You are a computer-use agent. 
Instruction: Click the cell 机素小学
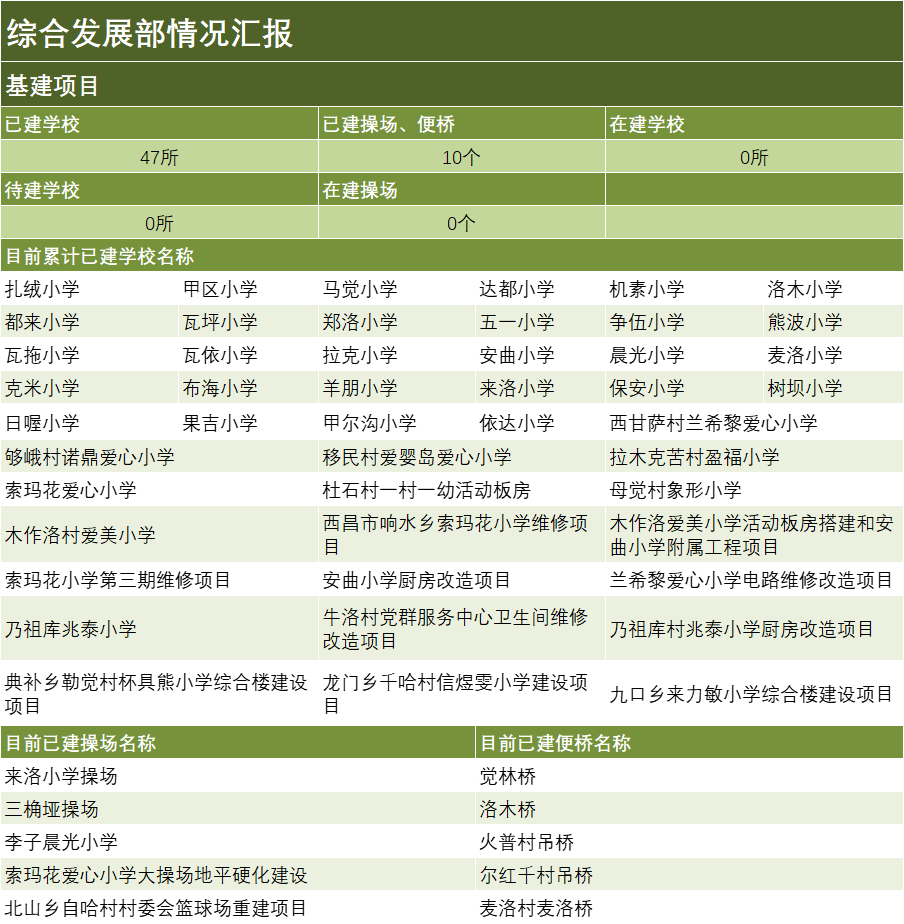pos(684,288)
